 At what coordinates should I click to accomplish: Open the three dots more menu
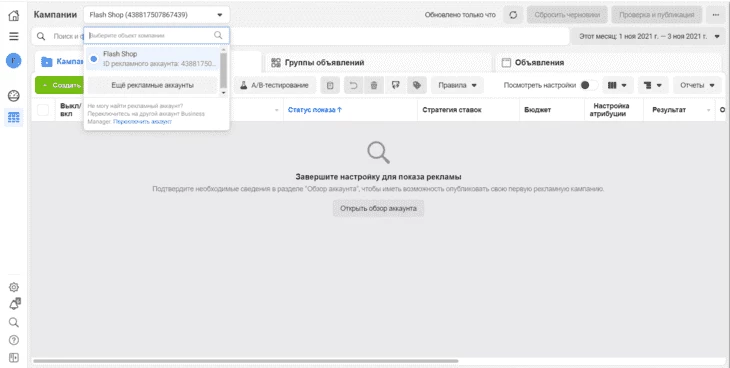coord(716,15)
